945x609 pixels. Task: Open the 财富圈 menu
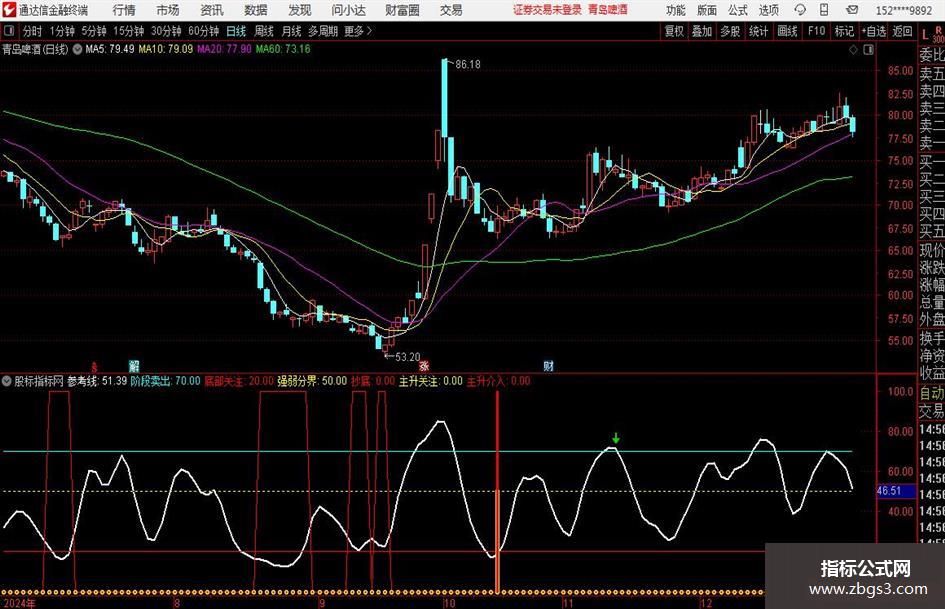(402, 10)
